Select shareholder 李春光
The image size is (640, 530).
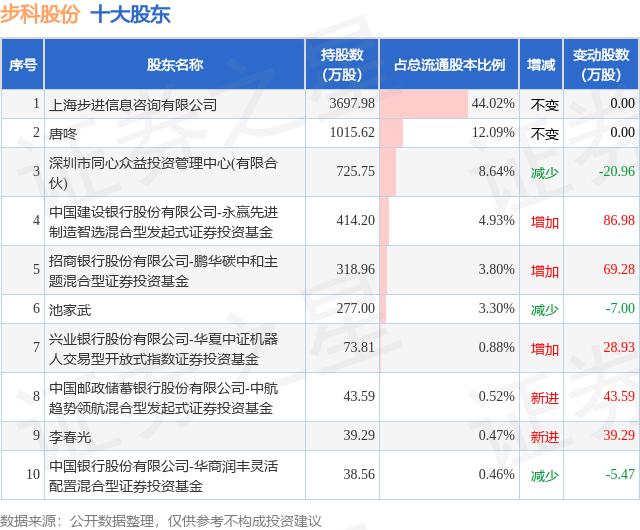pyautogui.click(x=70, y=437)
